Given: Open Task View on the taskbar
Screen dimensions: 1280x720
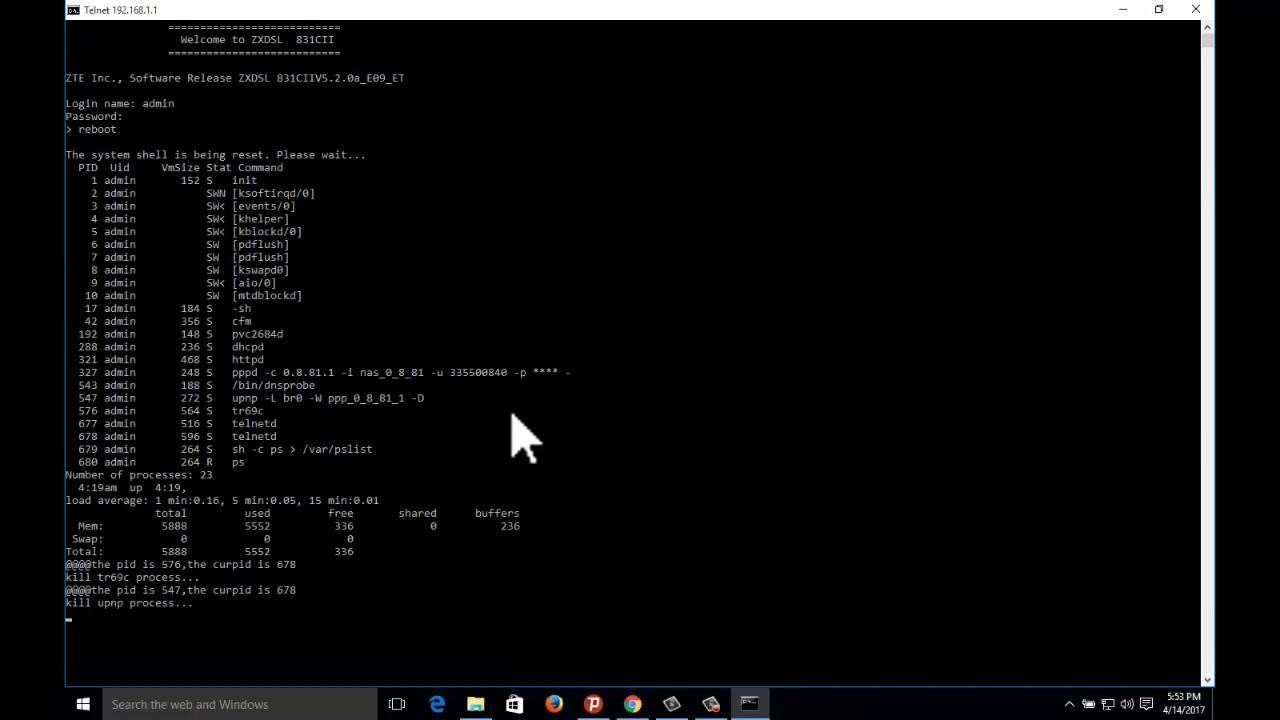Looking at the screenshot, I should [x=397, y=704].
